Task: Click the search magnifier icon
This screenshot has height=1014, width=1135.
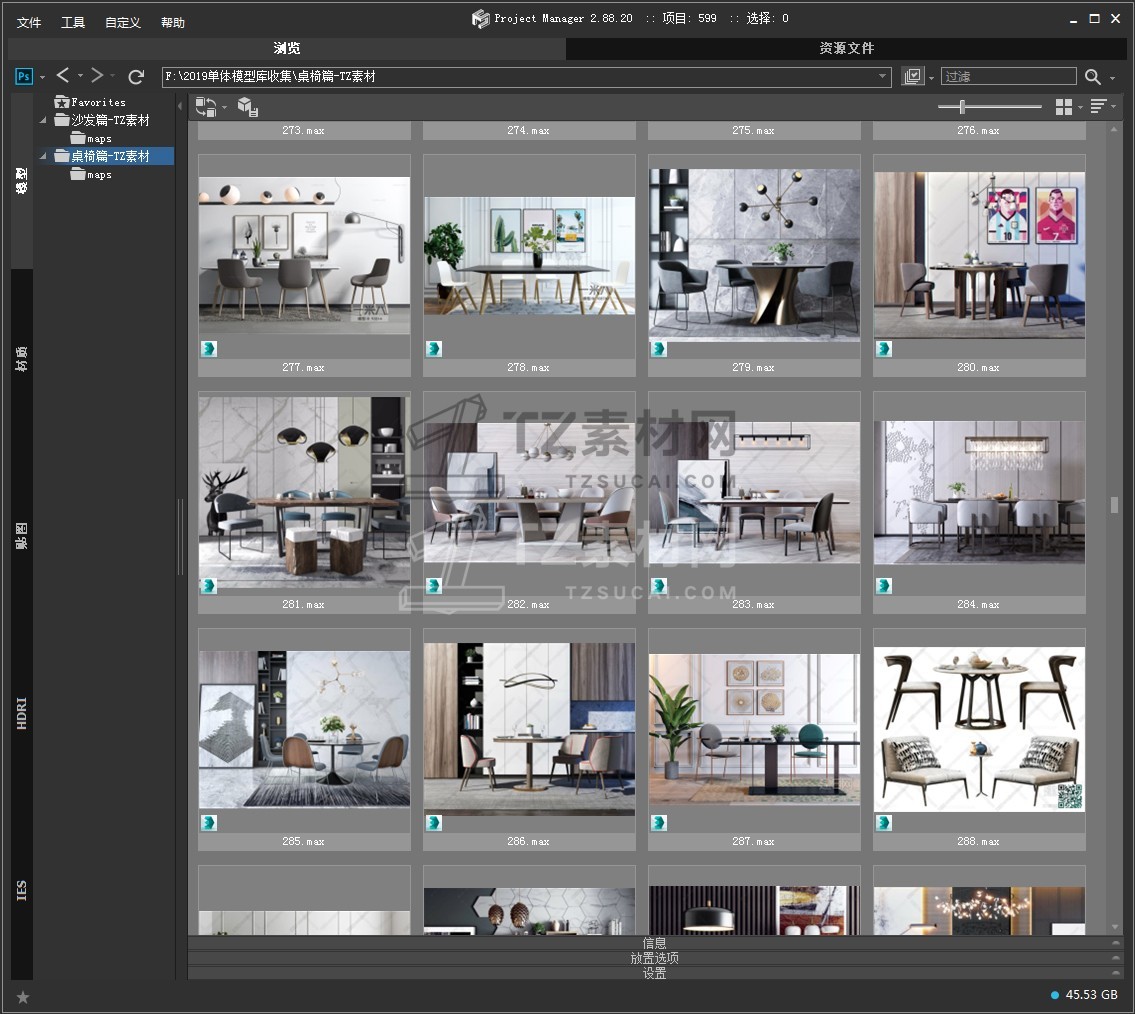Action: tap(1093, 77)
